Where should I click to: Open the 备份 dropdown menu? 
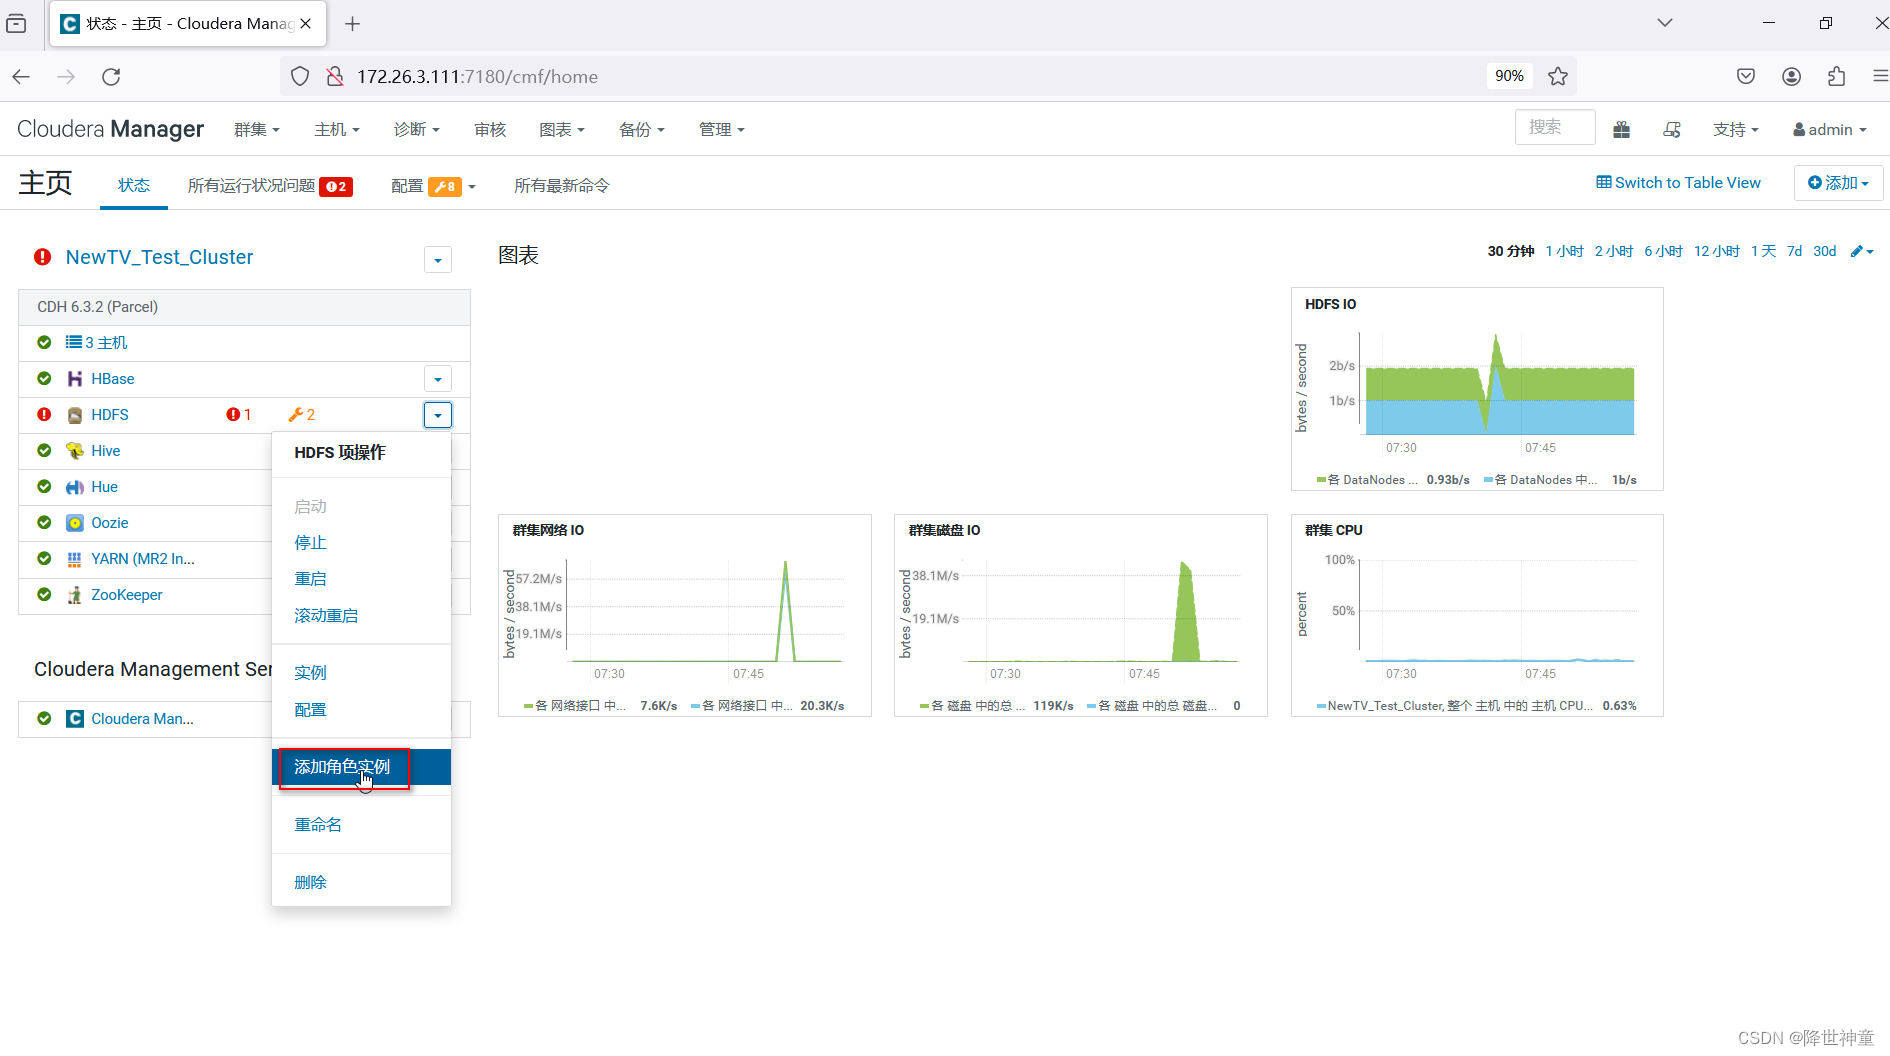click(x=642, y=130)
